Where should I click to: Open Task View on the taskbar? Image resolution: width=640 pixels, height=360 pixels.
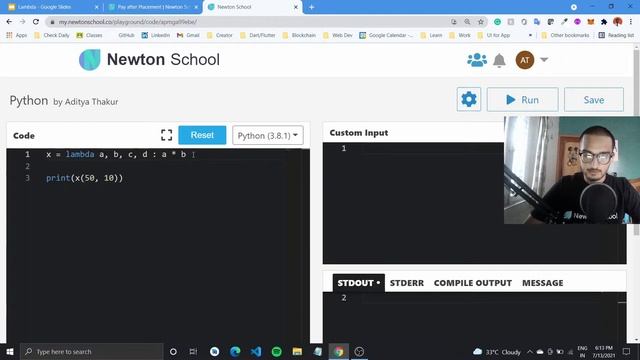pos(193,351)
